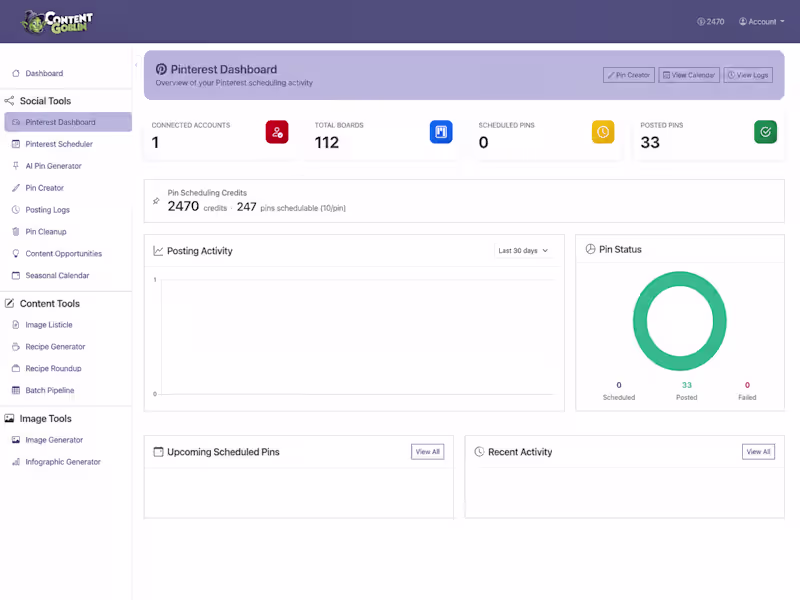Click the Recent Activity clock icon
Screen dimensions: 800x600
tap(479, 452)
